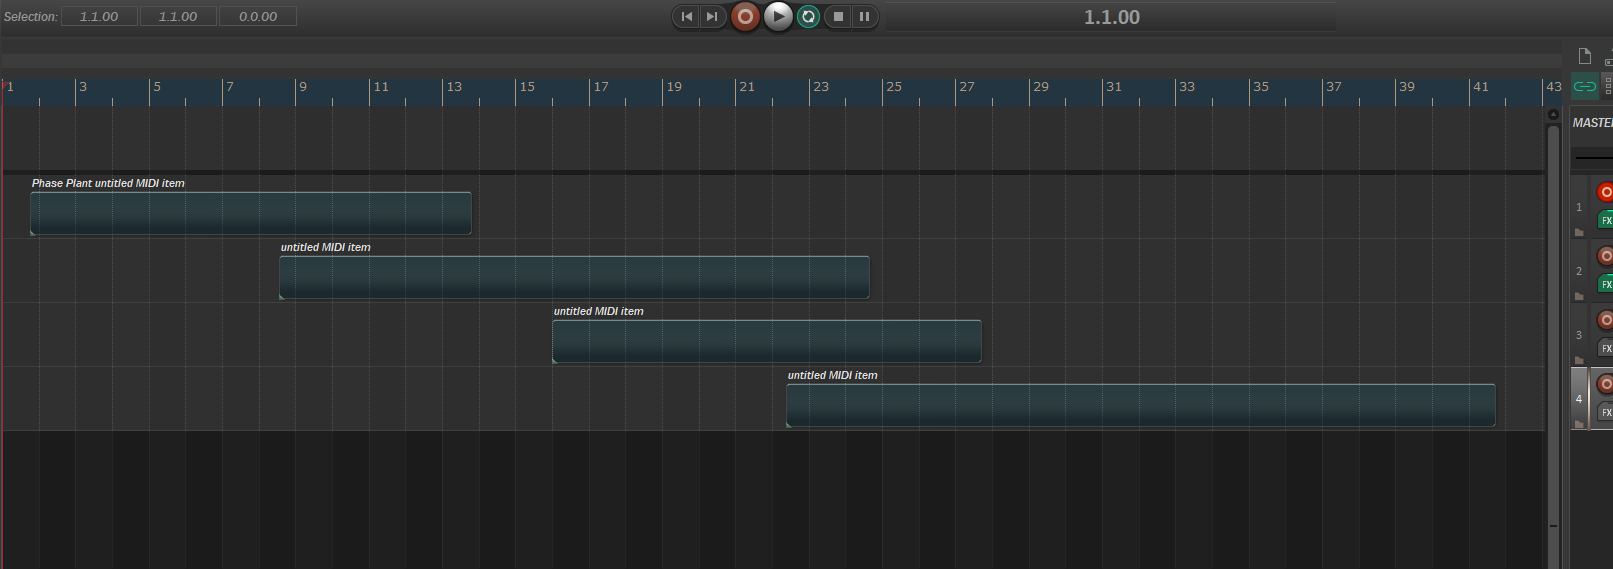The height and width of the screenshot is (569, 1613).
Task: Click the Play button in transport
Action: [x=778, y=16]
